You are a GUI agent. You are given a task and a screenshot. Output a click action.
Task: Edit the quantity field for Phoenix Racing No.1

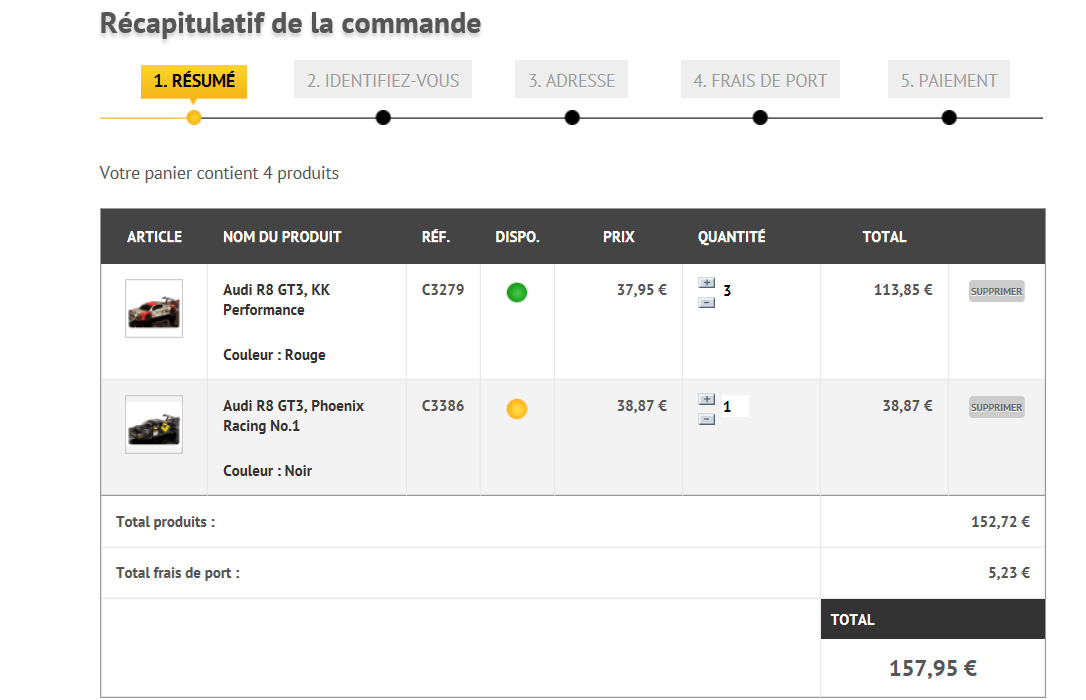[733, 407]
